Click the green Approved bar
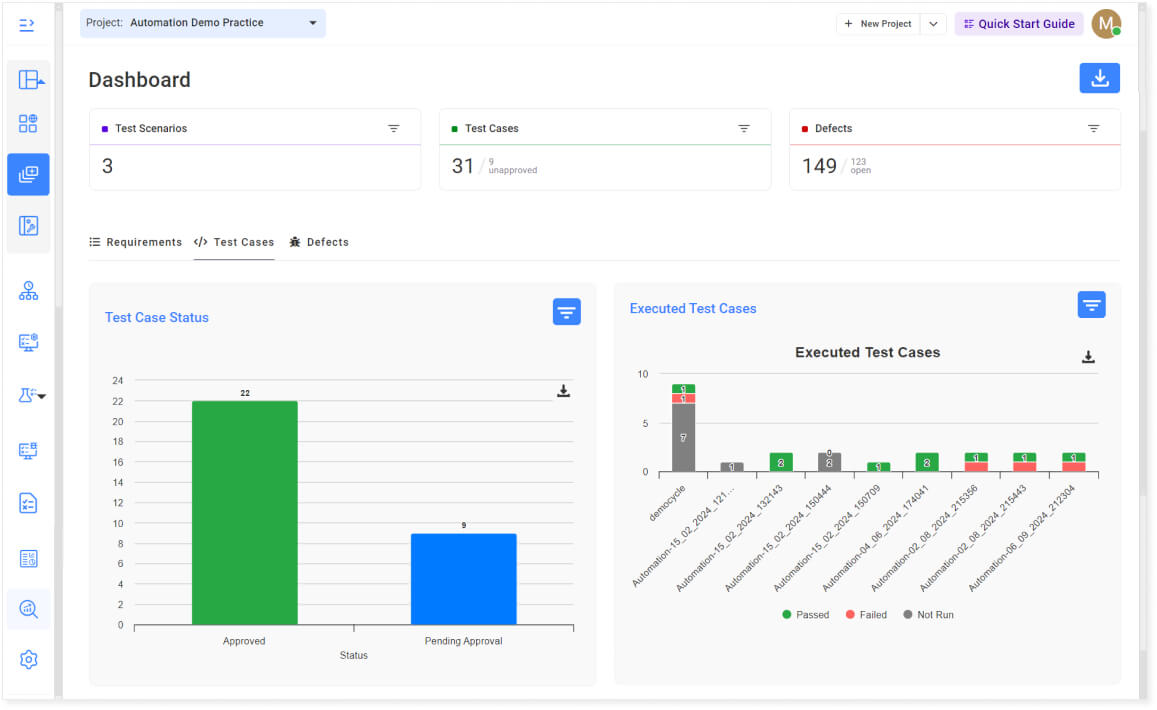The width and height of the screenshot is (1157, 710). tap(244, 513)
